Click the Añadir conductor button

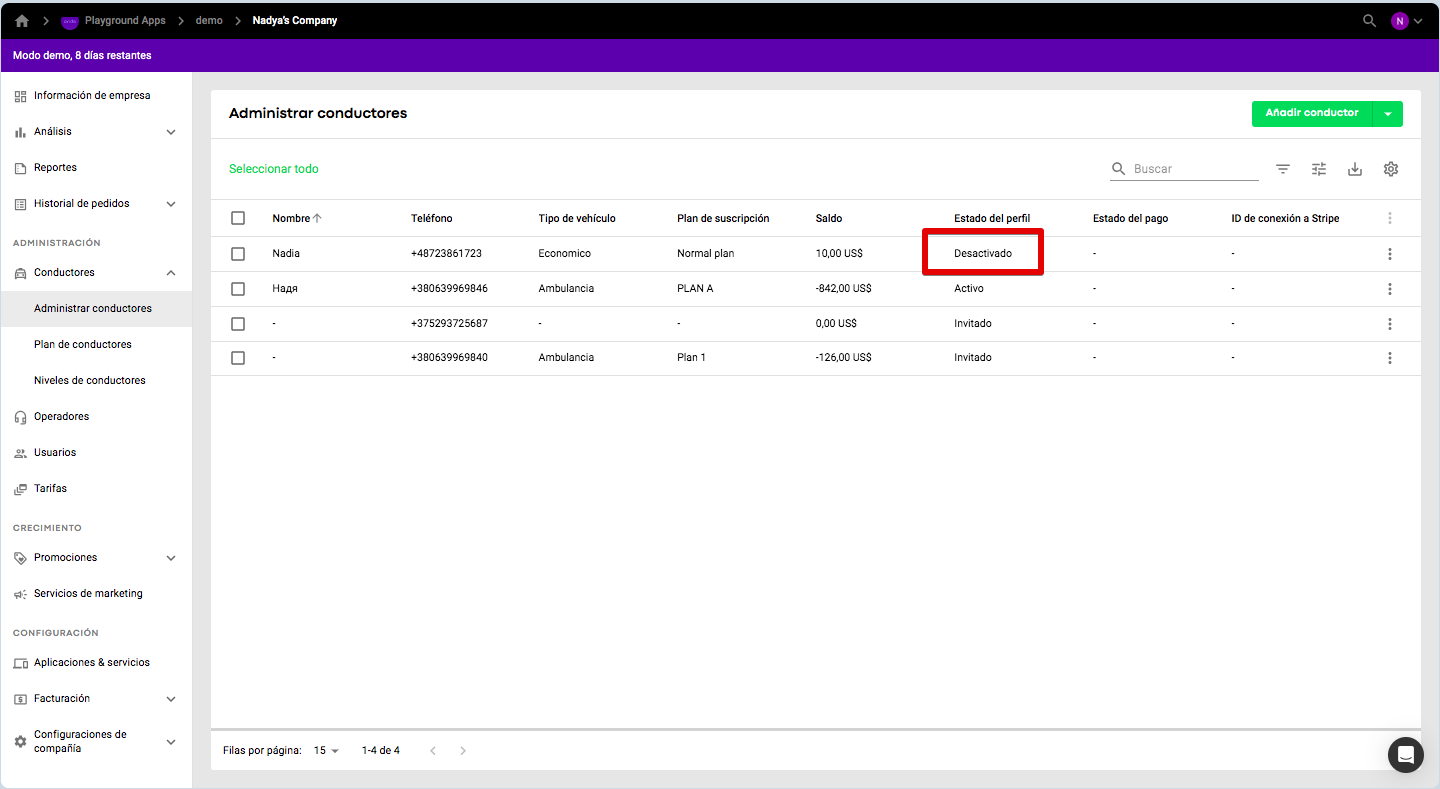(x=1312, y=114)
